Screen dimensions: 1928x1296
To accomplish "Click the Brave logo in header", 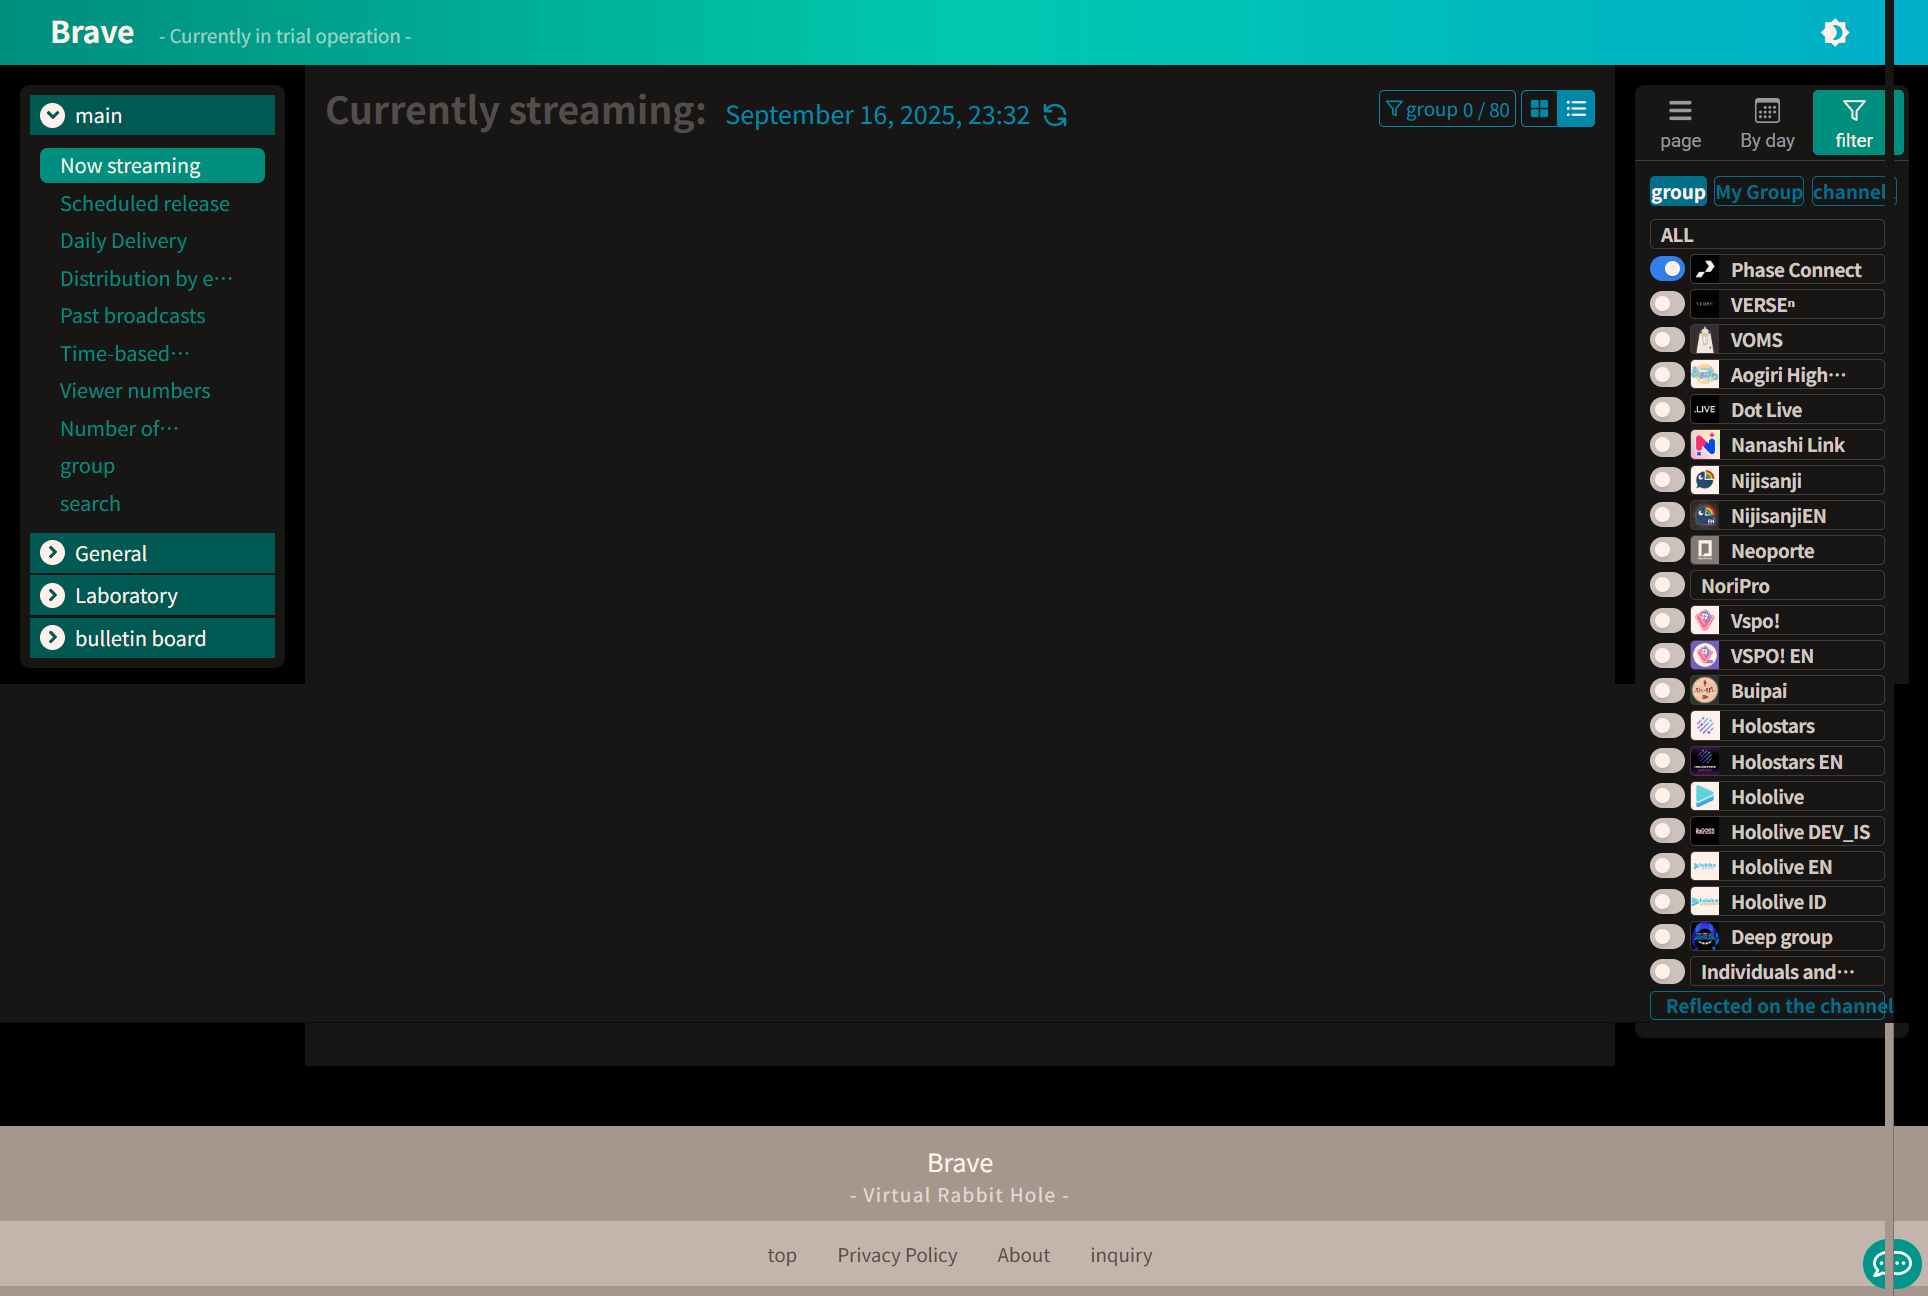I will (92, 33).
